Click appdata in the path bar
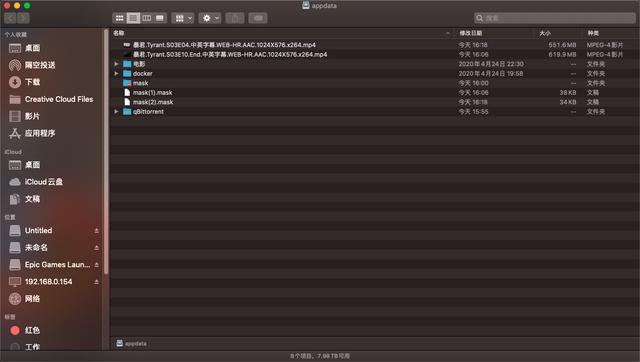 click(131, 344)
